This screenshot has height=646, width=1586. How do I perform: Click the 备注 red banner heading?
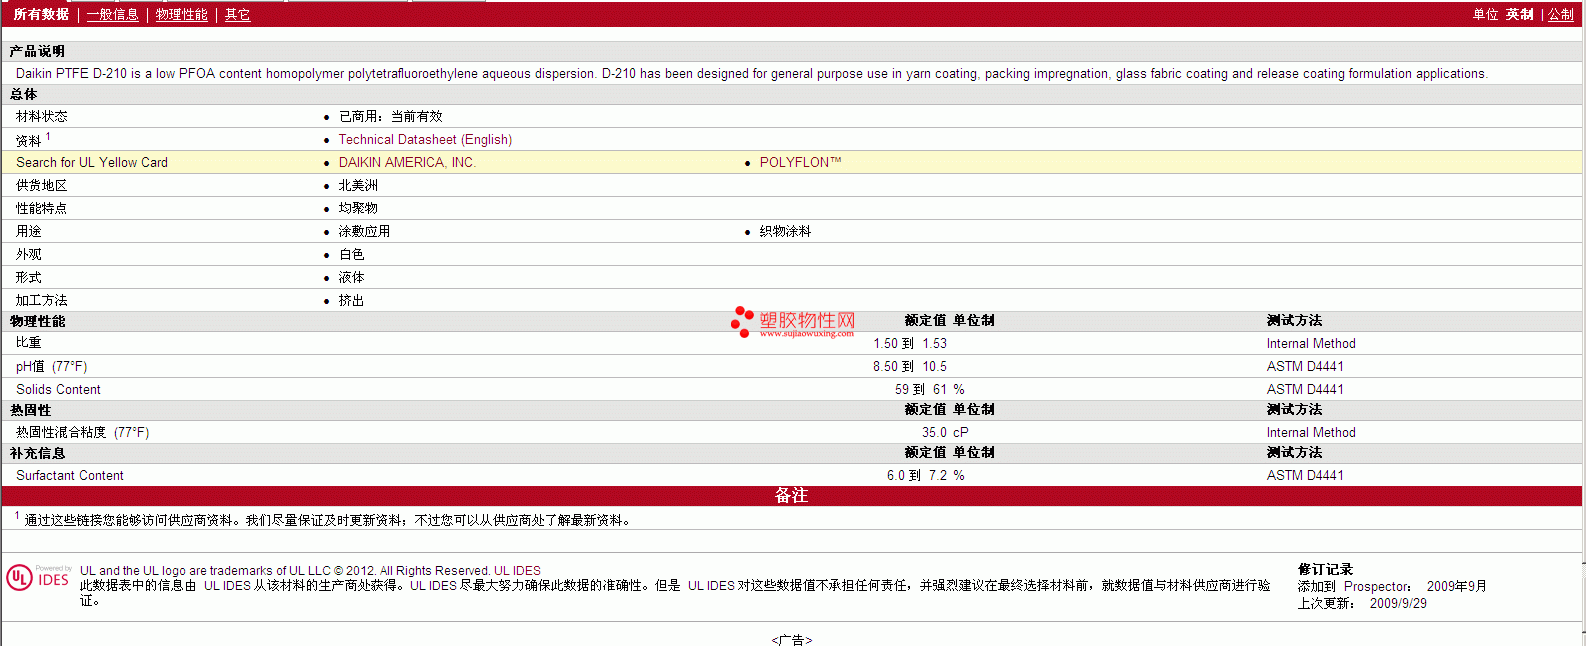click(791, 495)
